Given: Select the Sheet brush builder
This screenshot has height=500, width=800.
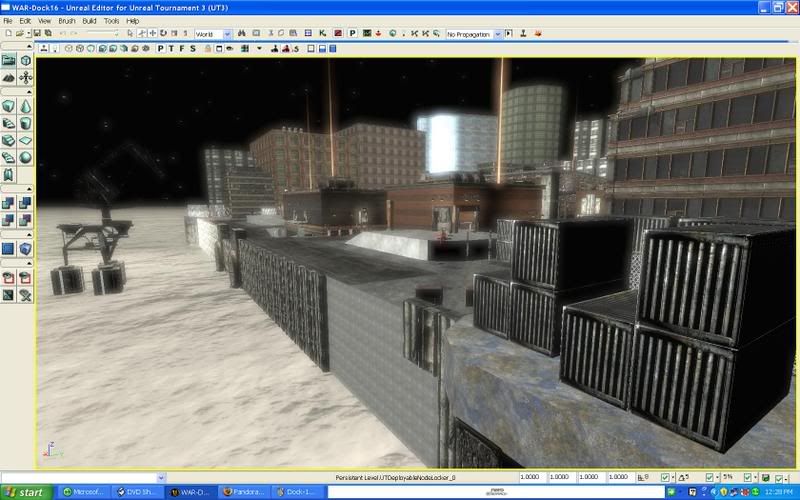Looking at the screenshot, I should tap(26, 140).
